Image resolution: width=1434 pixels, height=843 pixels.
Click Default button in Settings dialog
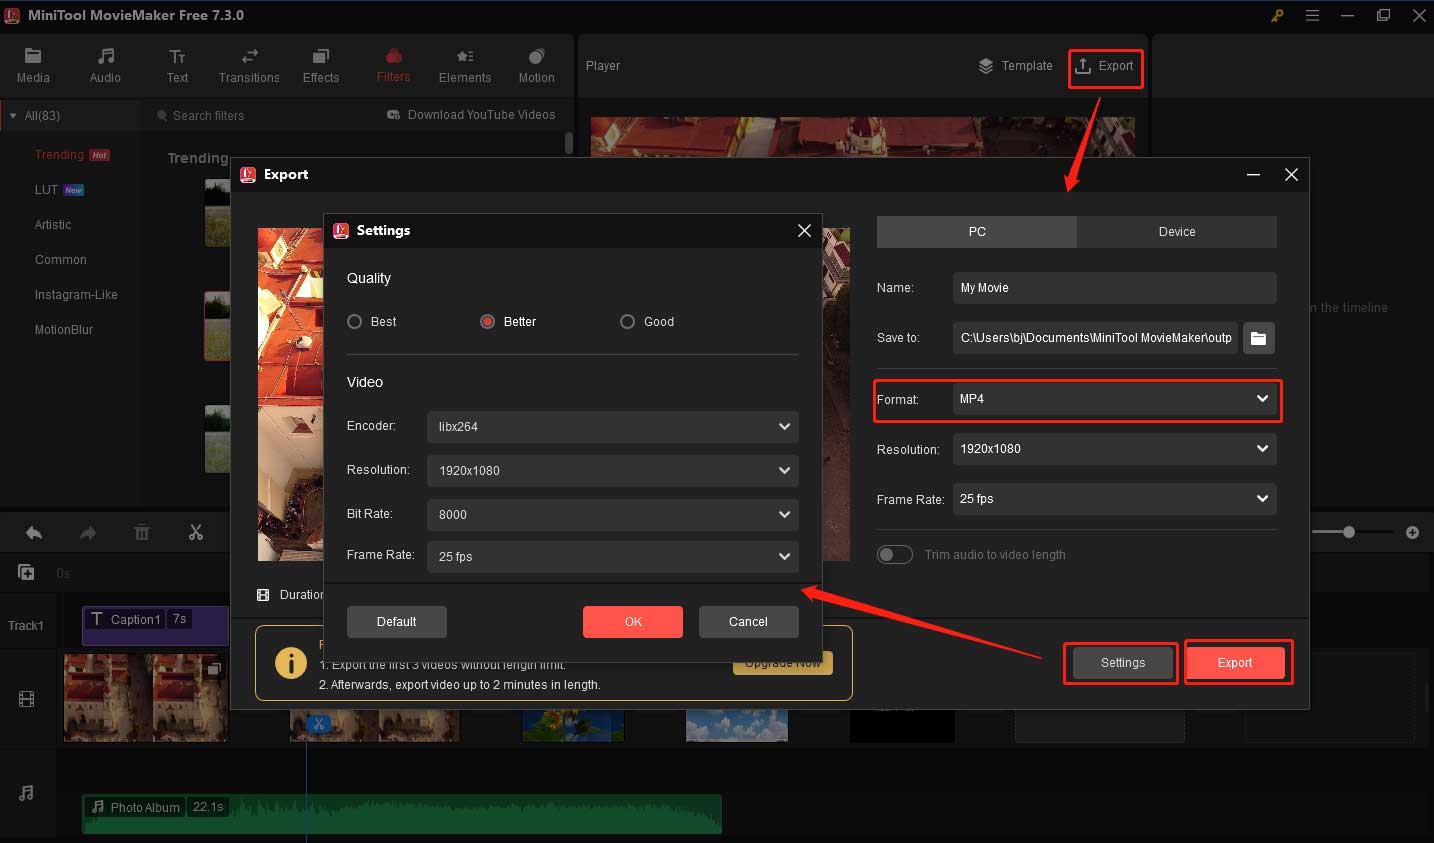point(397,622)
